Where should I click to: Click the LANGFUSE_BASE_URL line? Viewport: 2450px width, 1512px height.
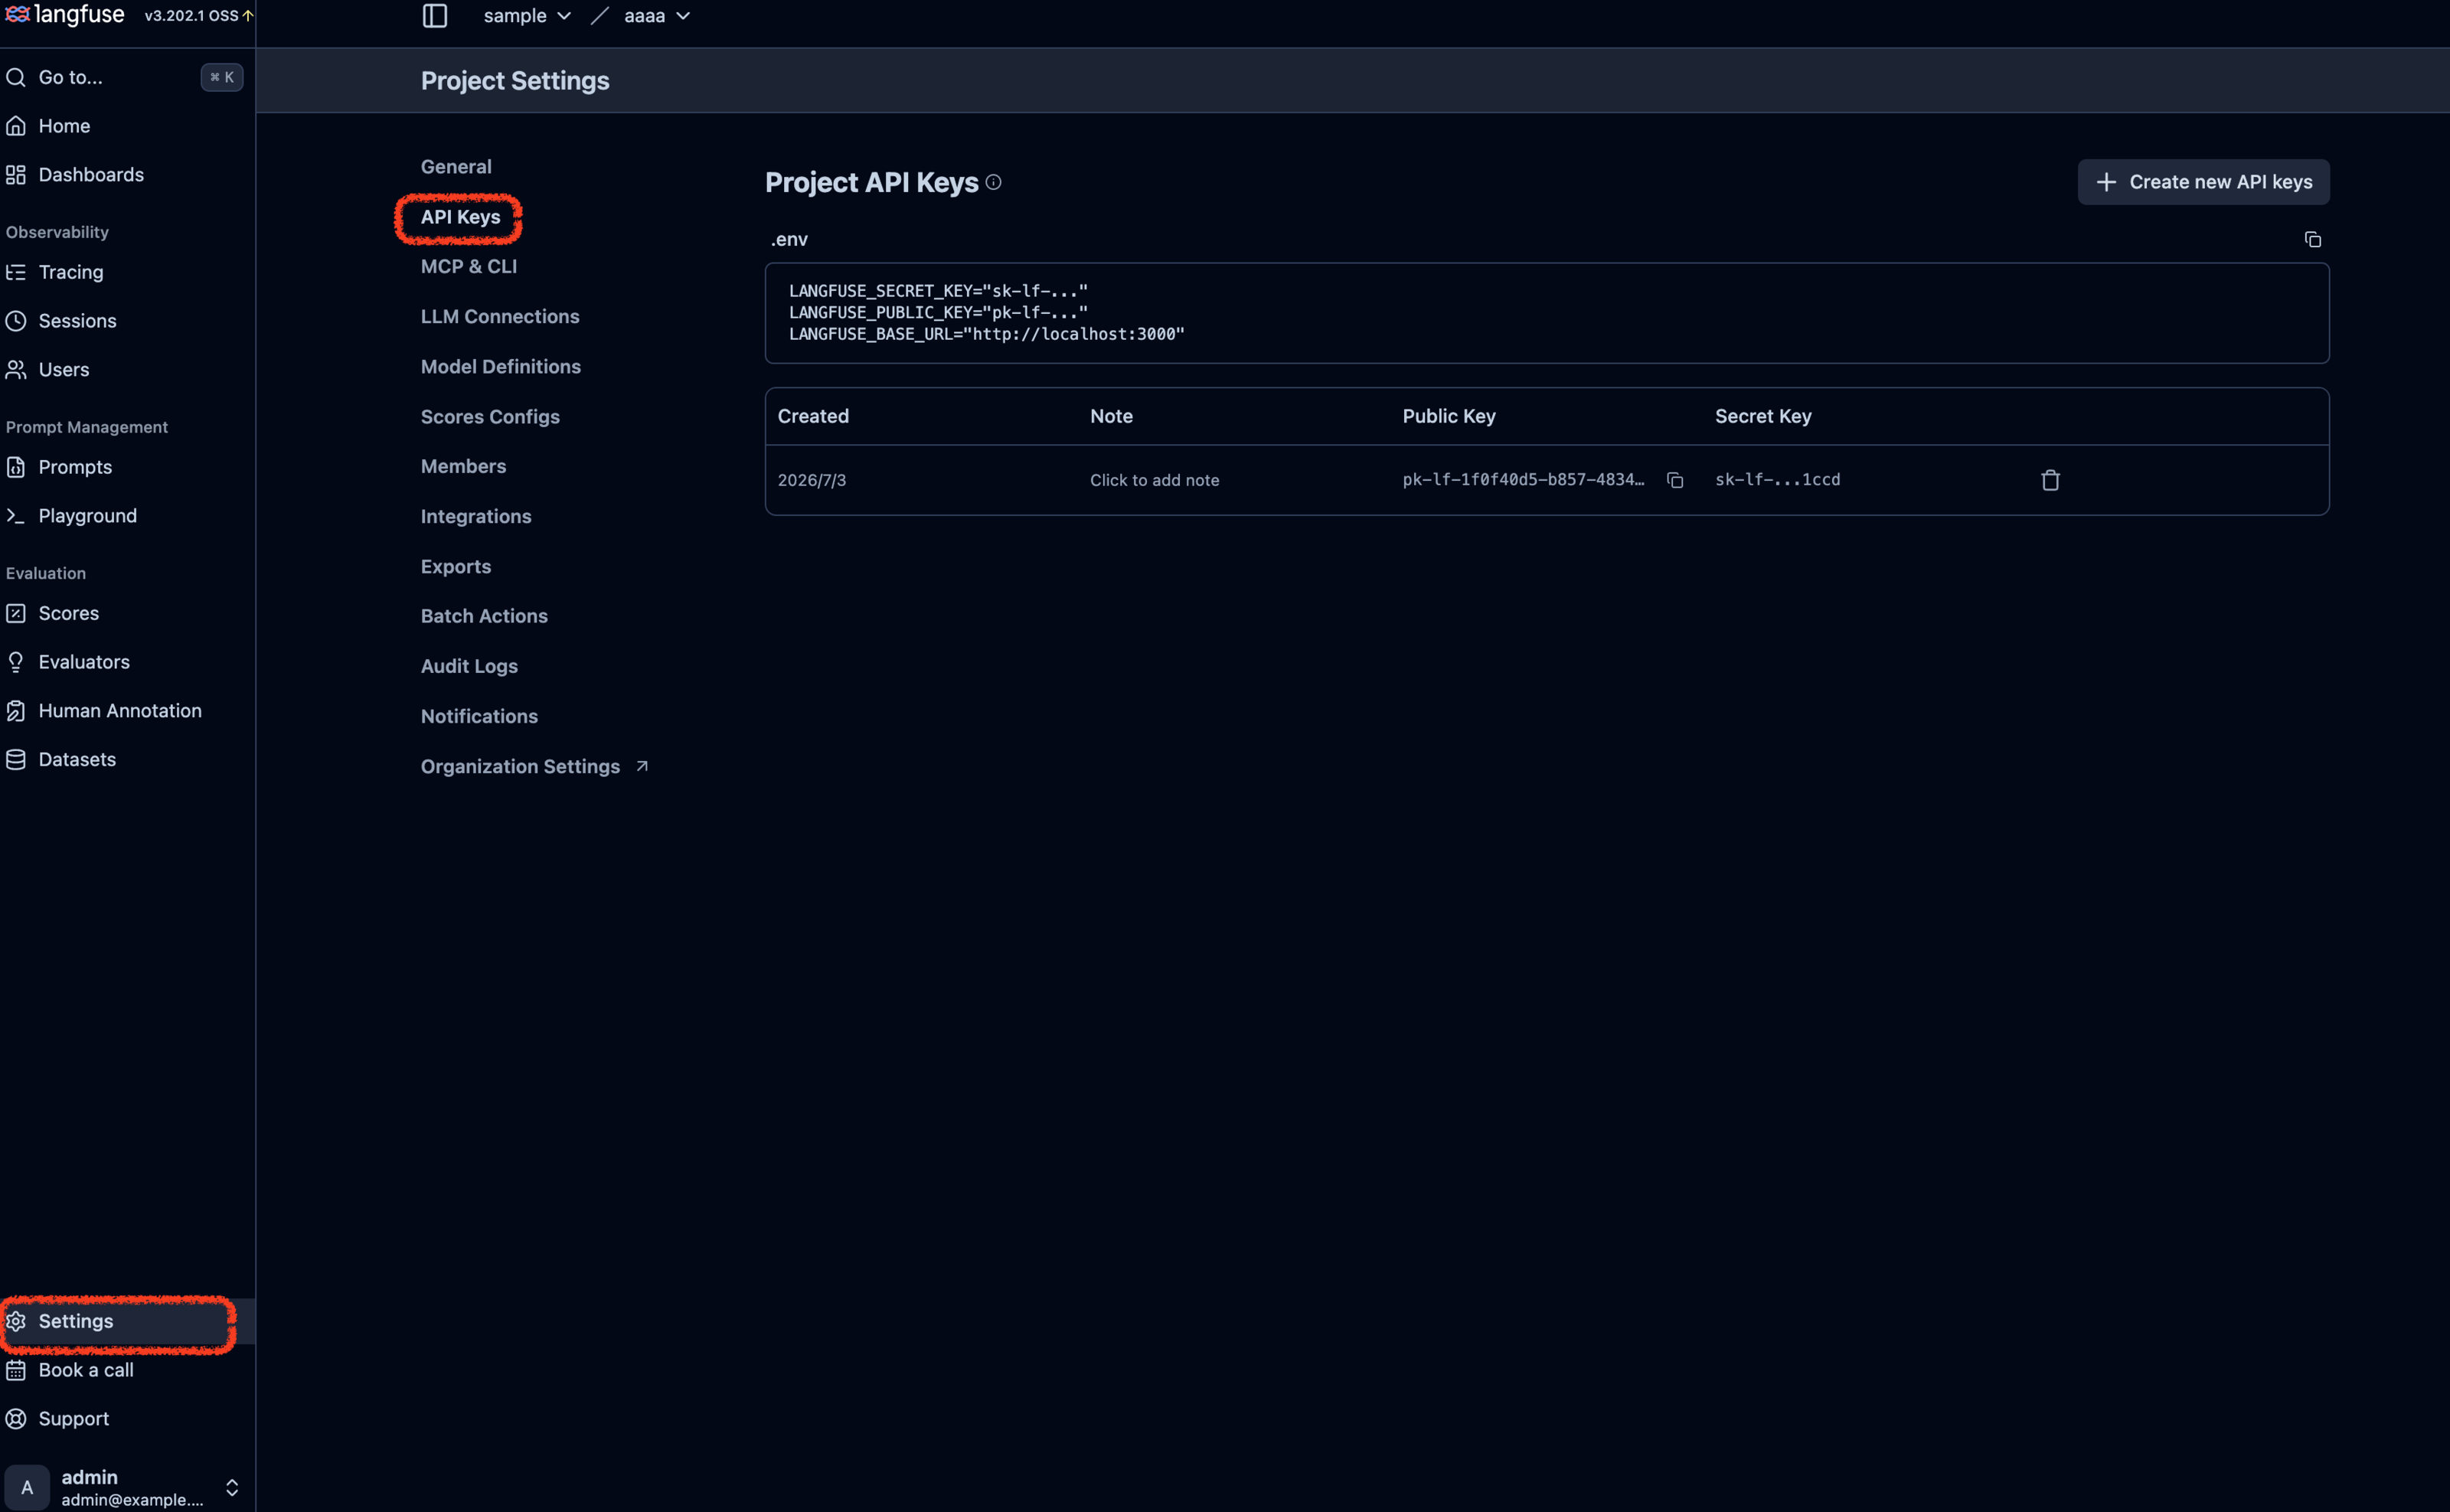point(987,334)
